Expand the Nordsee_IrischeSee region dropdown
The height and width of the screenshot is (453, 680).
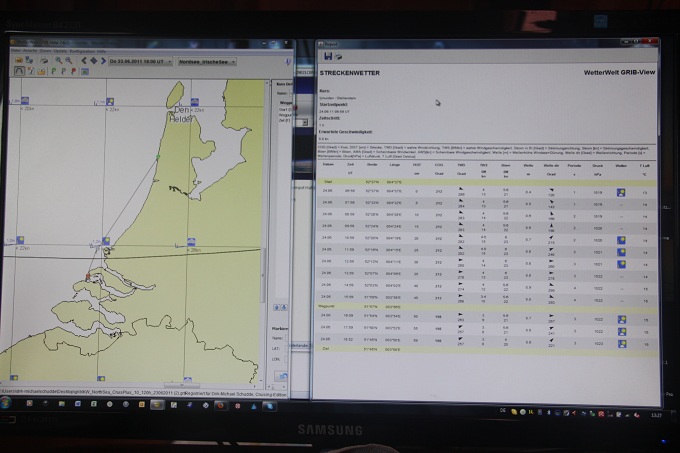click(232, 60)
